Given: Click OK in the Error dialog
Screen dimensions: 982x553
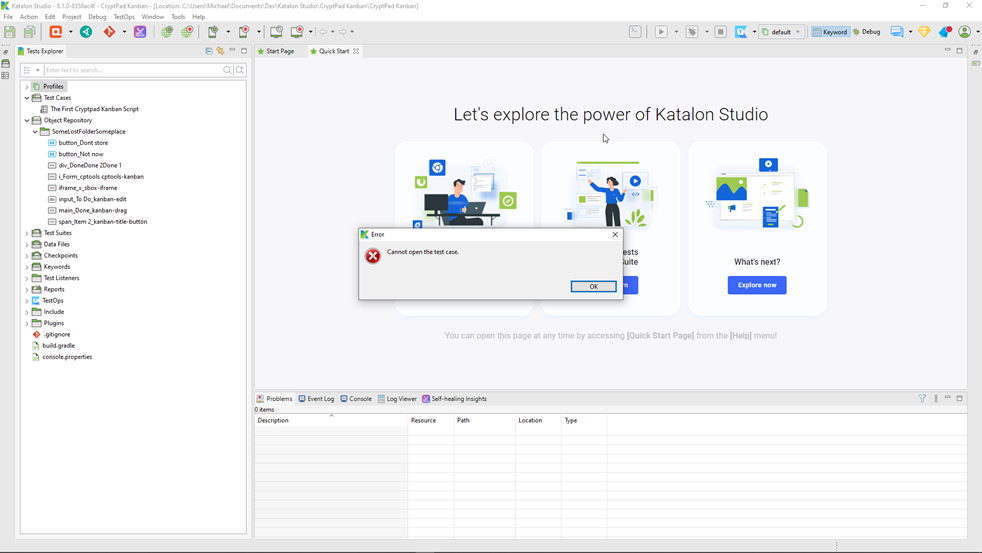Looking at the screenshot, I should (x=593, y=286).
